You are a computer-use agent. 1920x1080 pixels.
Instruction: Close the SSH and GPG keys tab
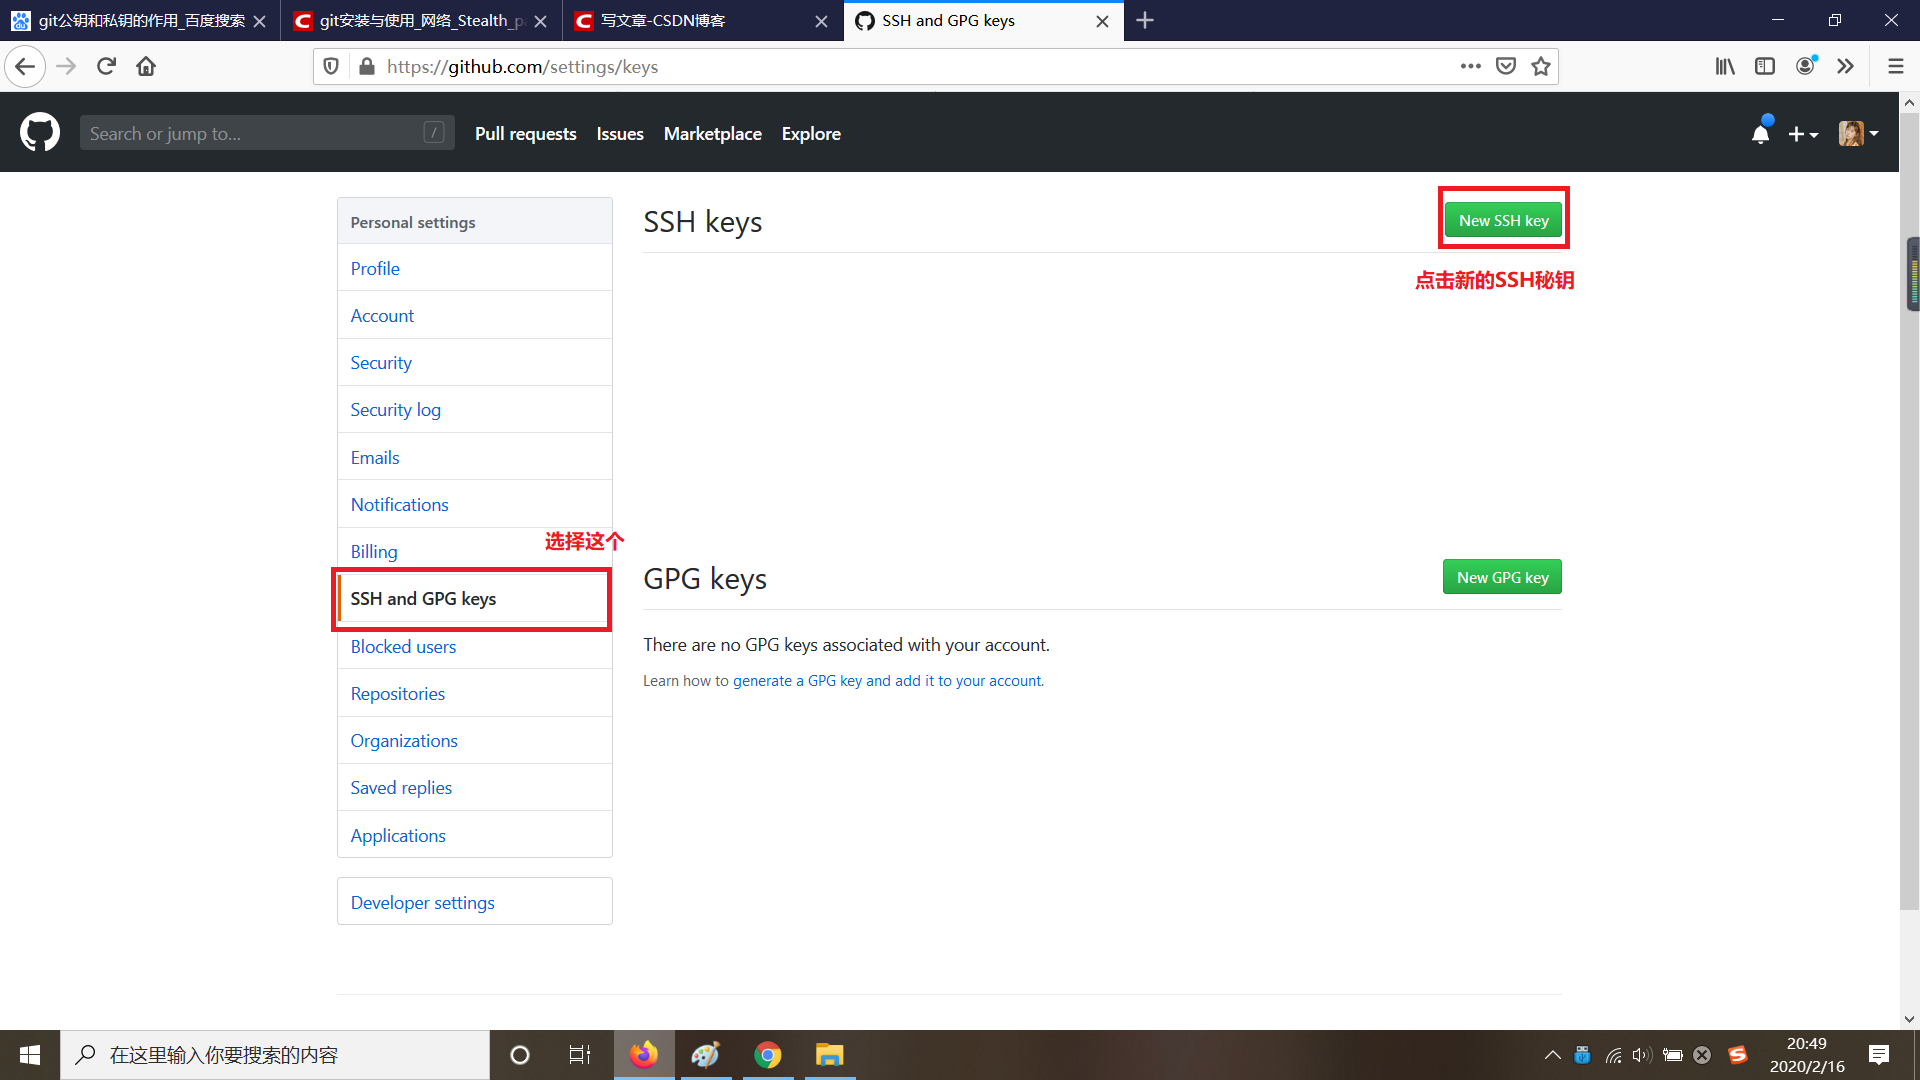1102,21
